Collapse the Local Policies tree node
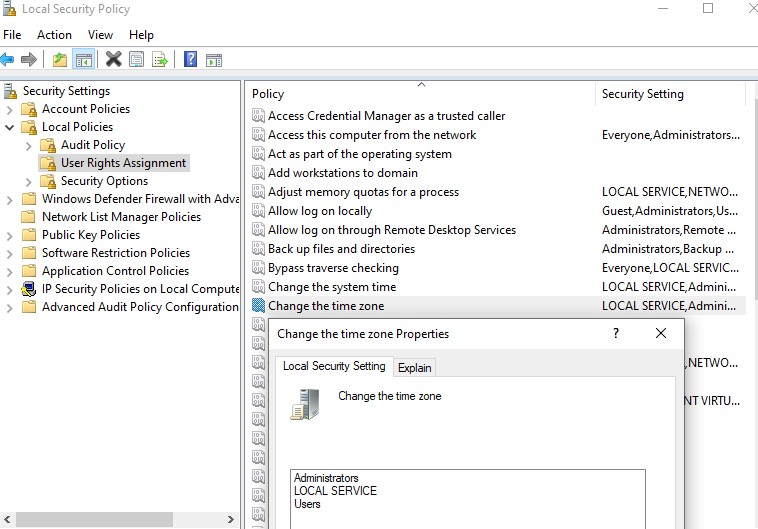The image size is (758, 529). pyautogui.click(x=11, y=127)
